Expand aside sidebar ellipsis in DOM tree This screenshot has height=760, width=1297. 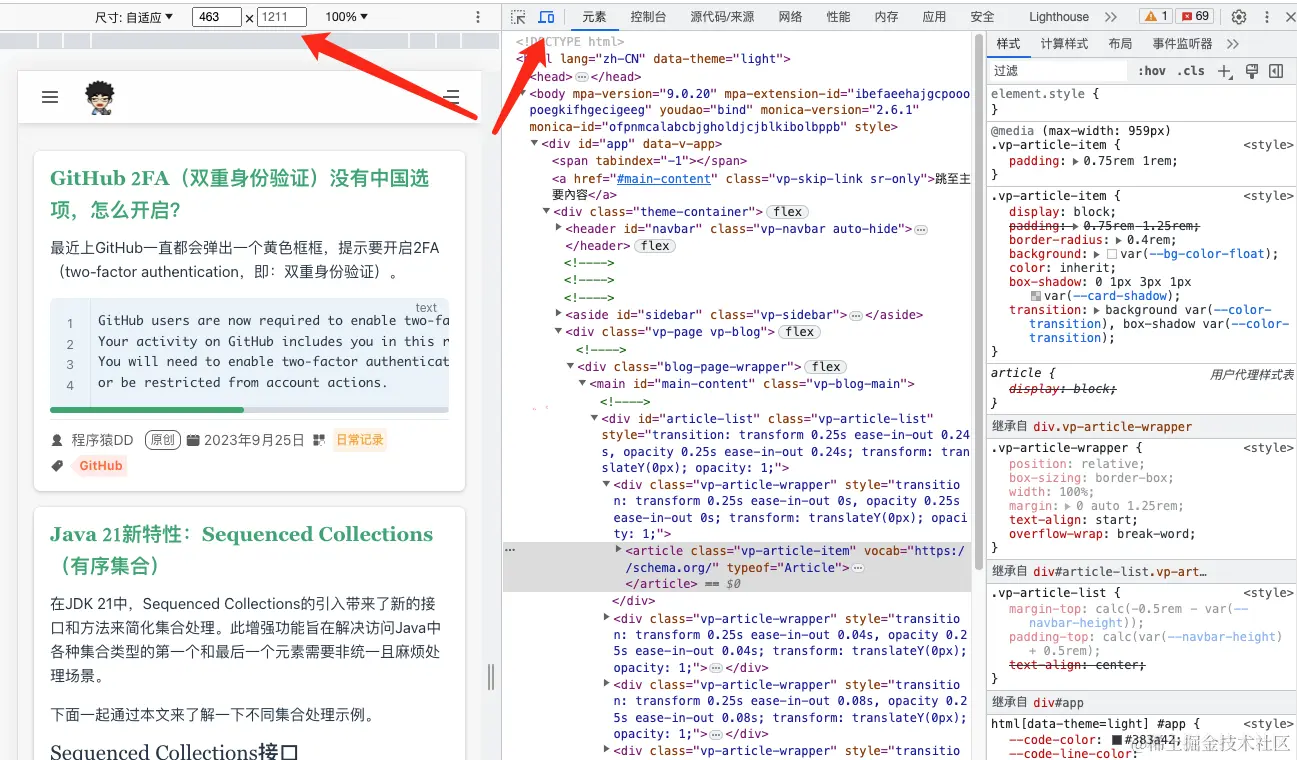(x=856, y=315)
